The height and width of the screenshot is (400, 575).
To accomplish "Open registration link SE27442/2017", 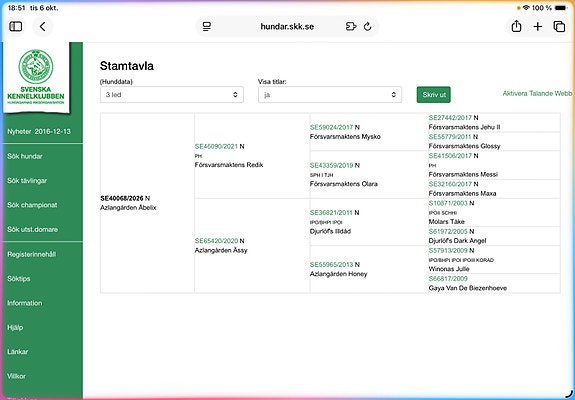I will (450, 118).
